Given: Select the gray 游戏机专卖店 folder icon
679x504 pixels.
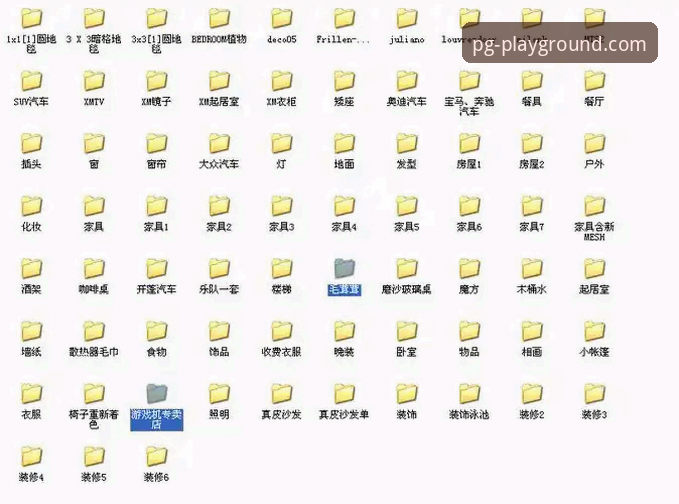Looking at the screenshot, I should click(x=156, y=394).
